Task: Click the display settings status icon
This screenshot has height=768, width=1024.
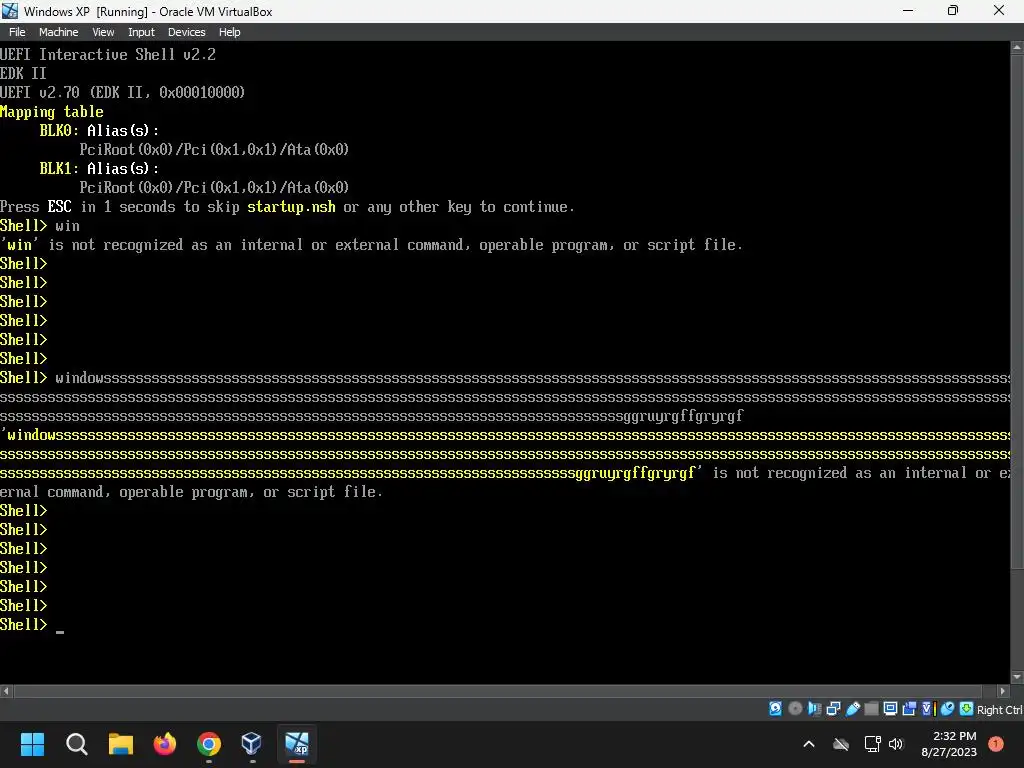Action: (x=890, y=709)
